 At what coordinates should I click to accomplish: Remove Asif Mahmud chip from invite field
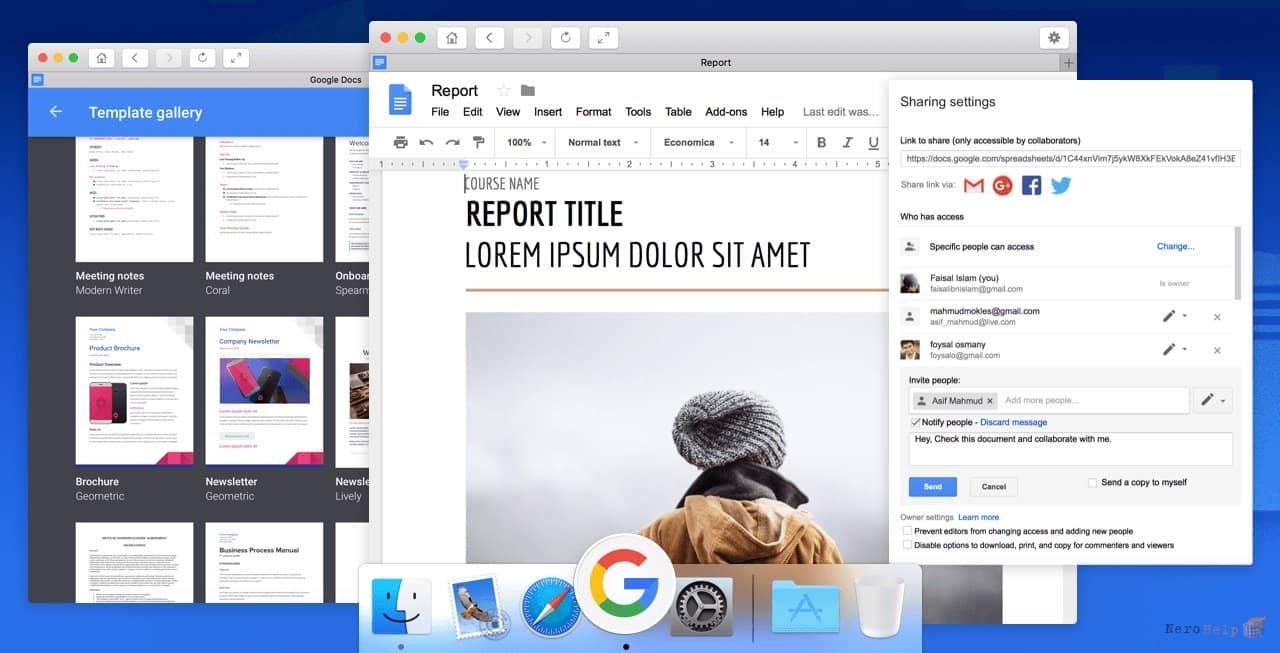click(x=990, y=401)
